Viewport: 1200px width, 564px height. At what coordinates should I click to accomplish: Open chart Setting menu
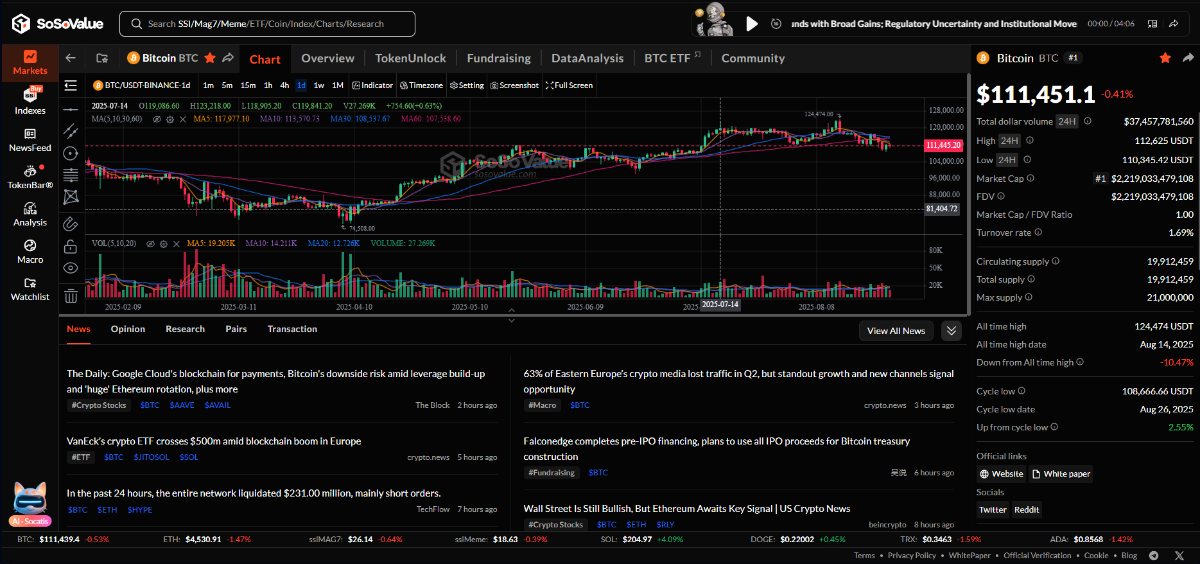[x=467, y=85]
